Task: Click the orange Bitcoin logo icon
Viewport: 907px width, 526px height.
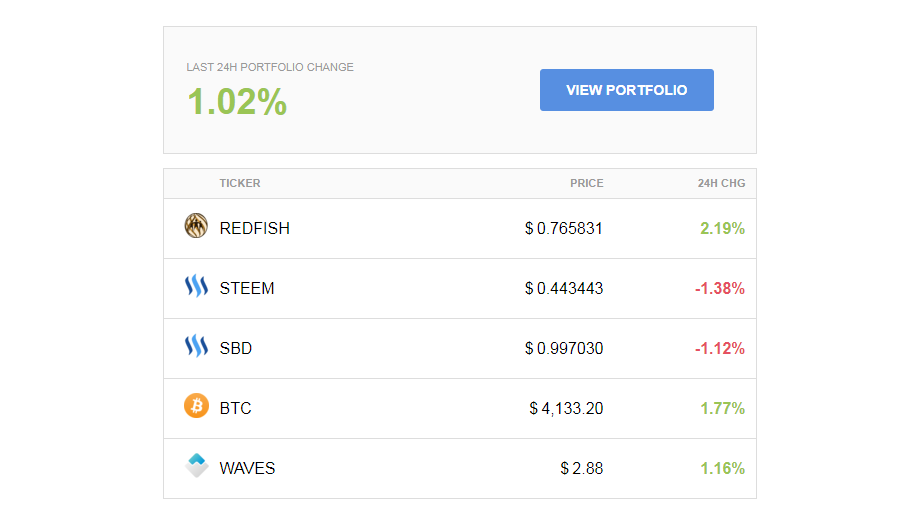Action: (196, 406)
